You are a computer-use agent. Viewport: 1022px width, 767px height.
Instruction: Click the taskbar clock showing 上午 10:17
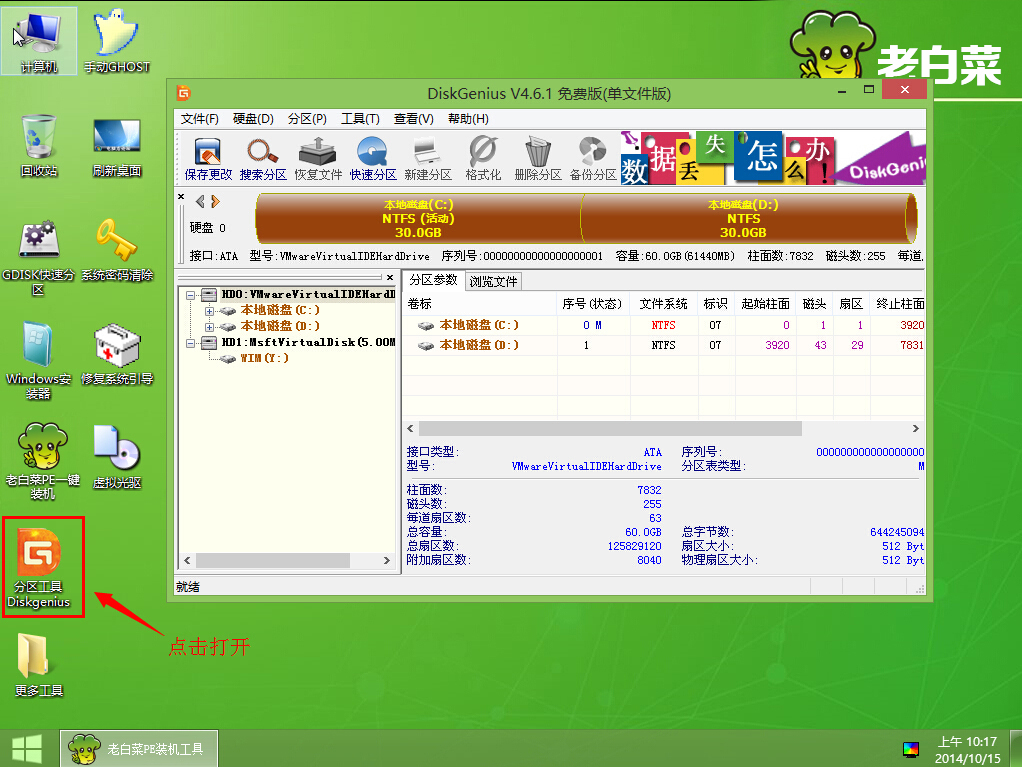click(967, 749)
